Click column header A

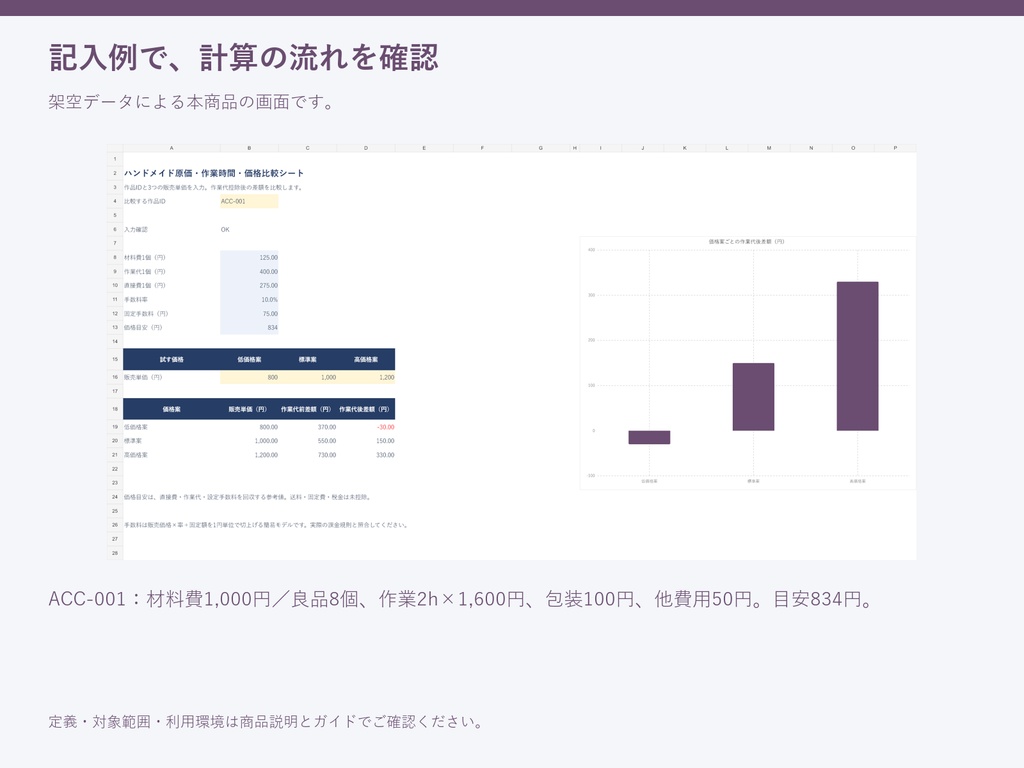click(x=172, y=148)
